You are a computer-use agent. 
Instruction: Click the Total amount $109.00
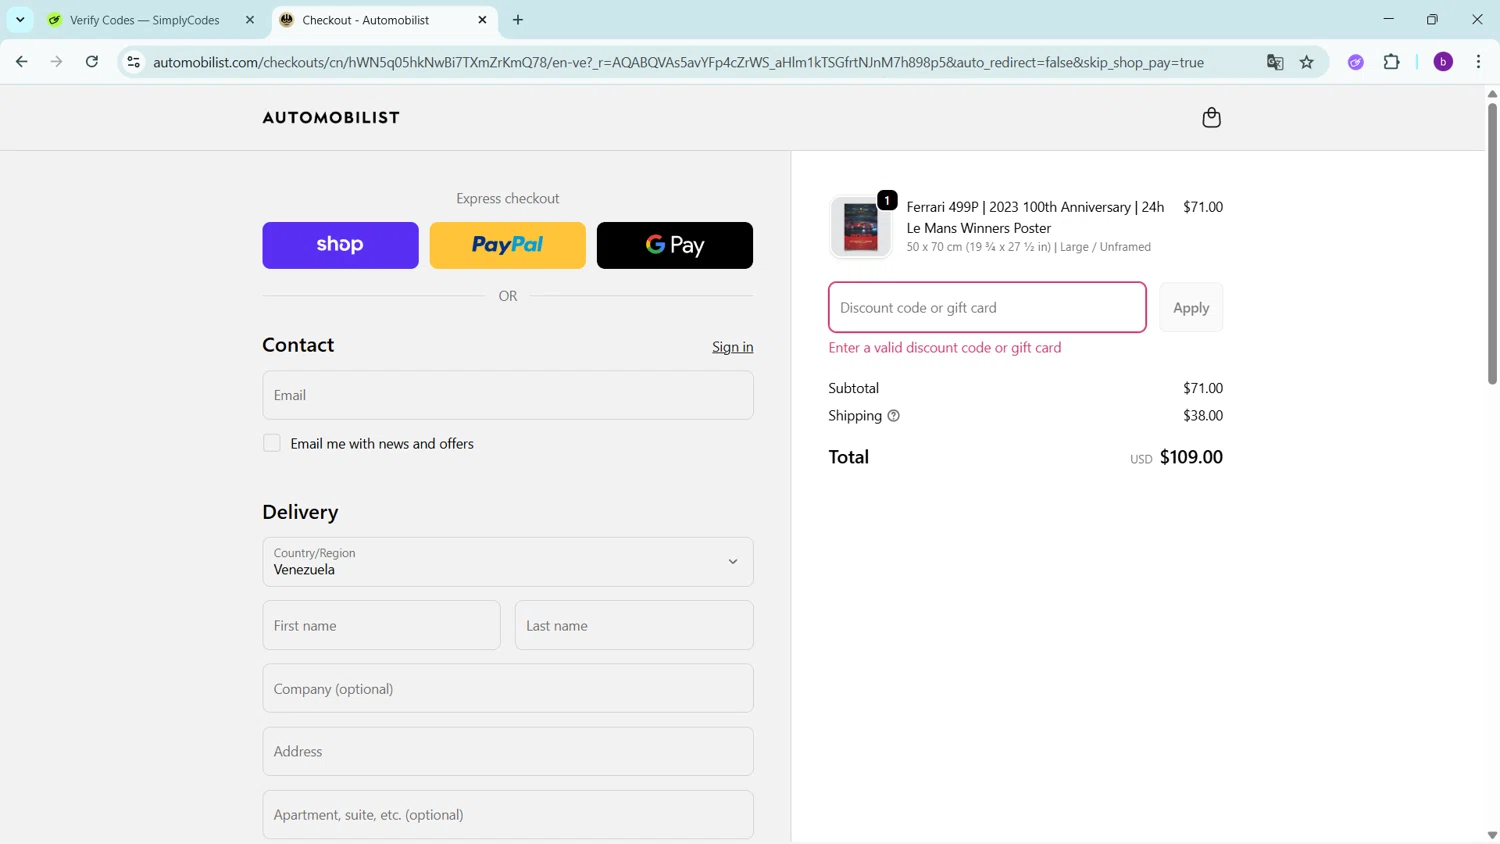[x=1191, y=457]
